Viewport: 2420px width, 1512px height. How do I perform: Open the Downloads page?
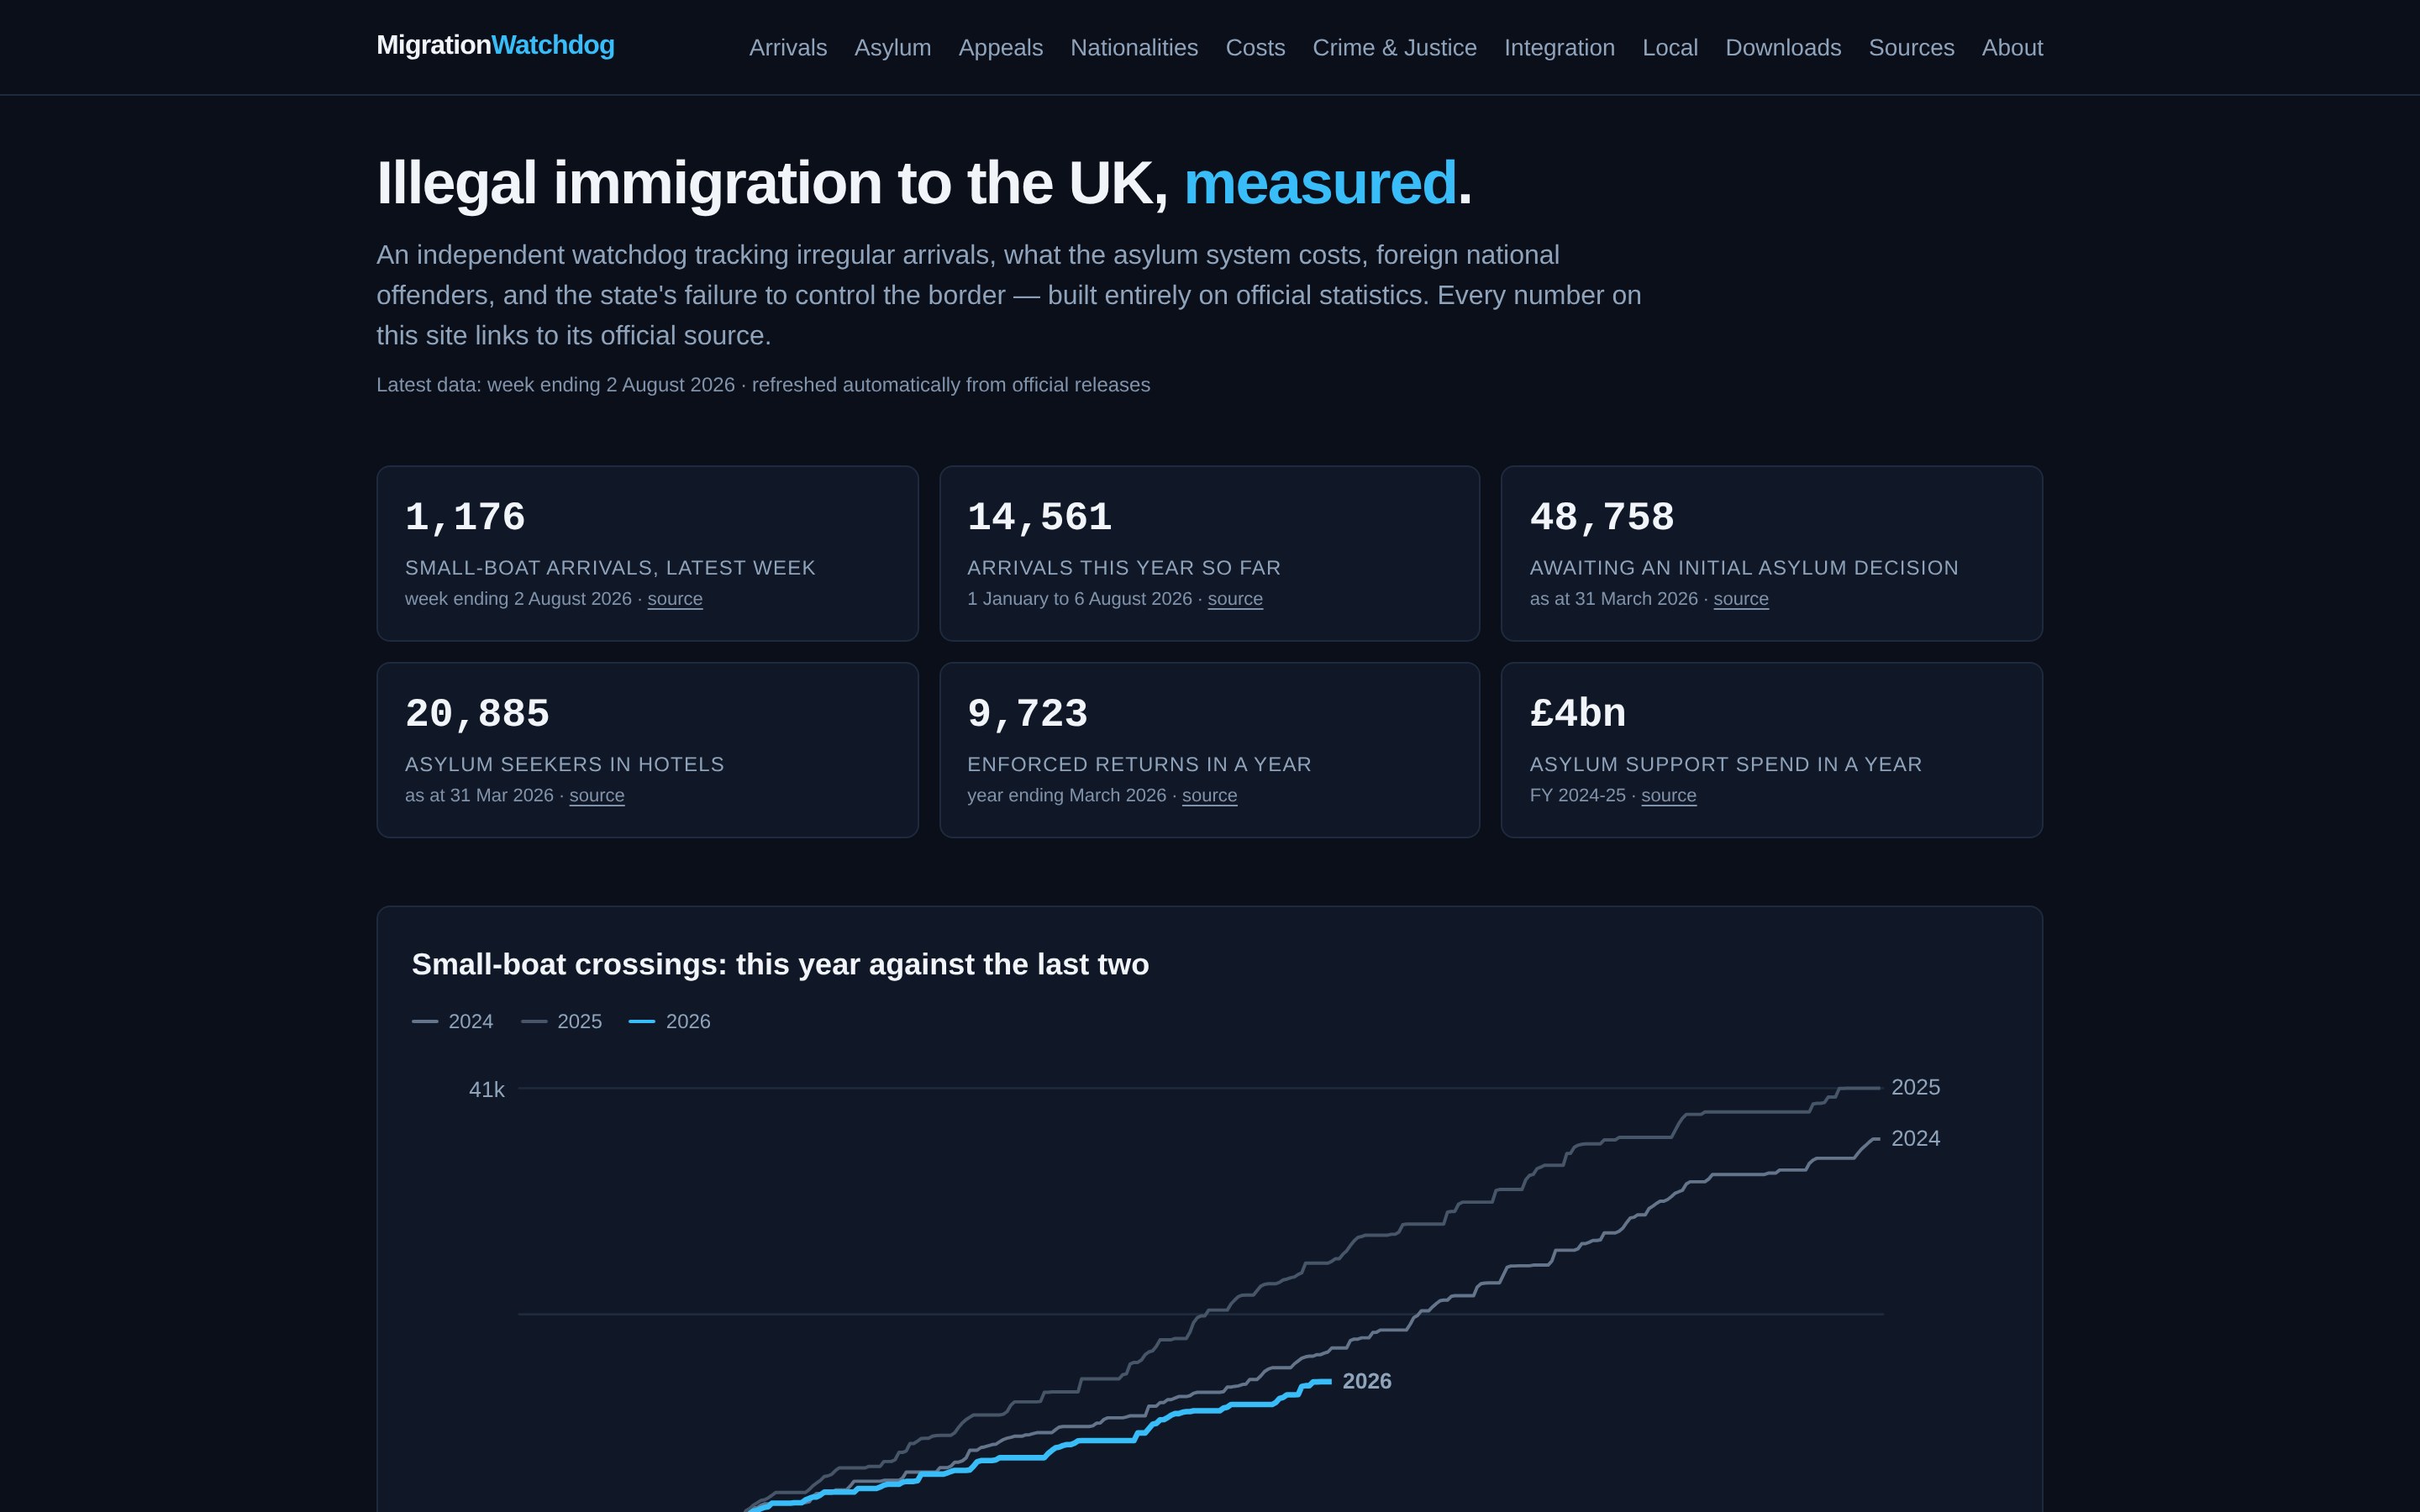(x=1783, y=47)
